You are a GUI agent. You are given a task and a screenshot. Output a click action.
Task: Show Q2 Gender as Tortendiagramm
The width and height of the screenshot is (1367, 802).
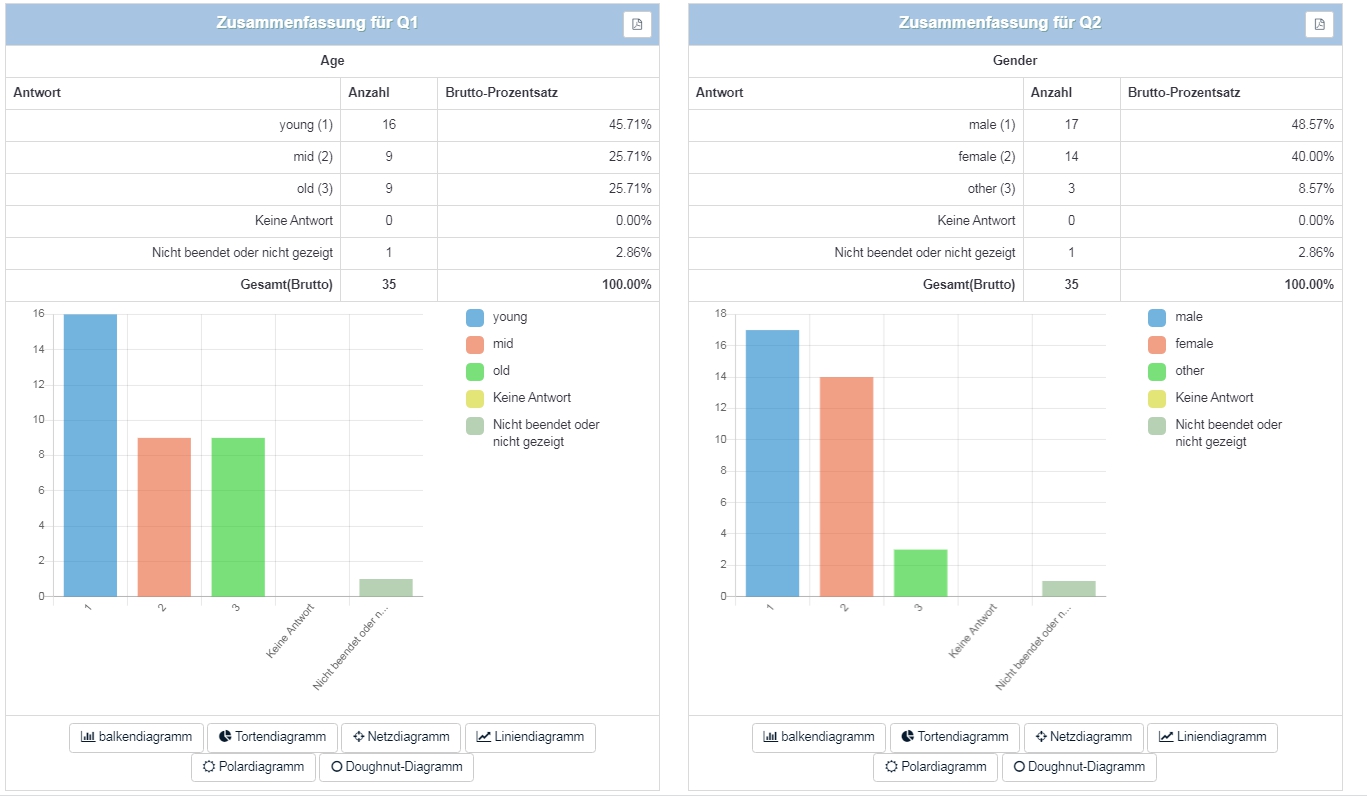coord(954,737)
